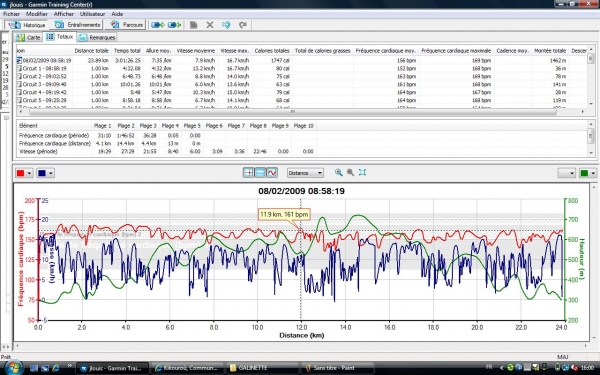
Task: Open the Fichier menu
Action: 11,14
